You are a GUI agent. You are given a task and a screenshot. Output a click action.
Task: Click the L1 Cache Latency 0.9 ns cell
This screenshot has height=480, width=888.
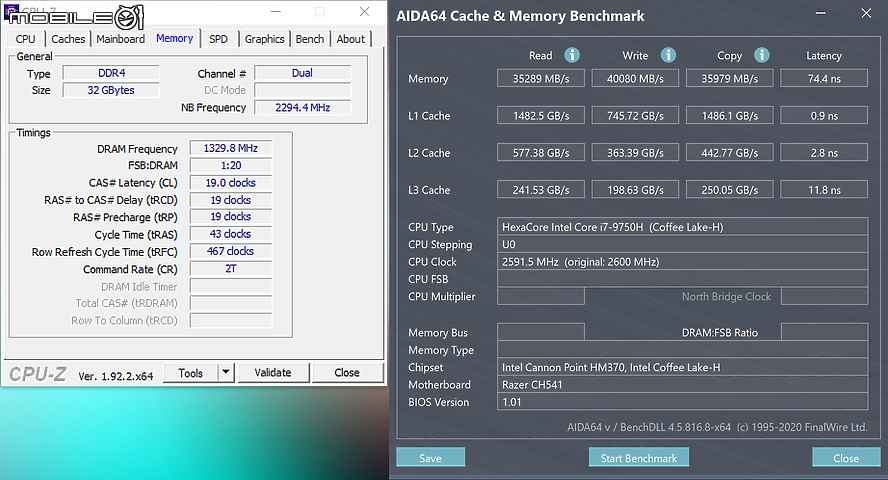point(824,115)
